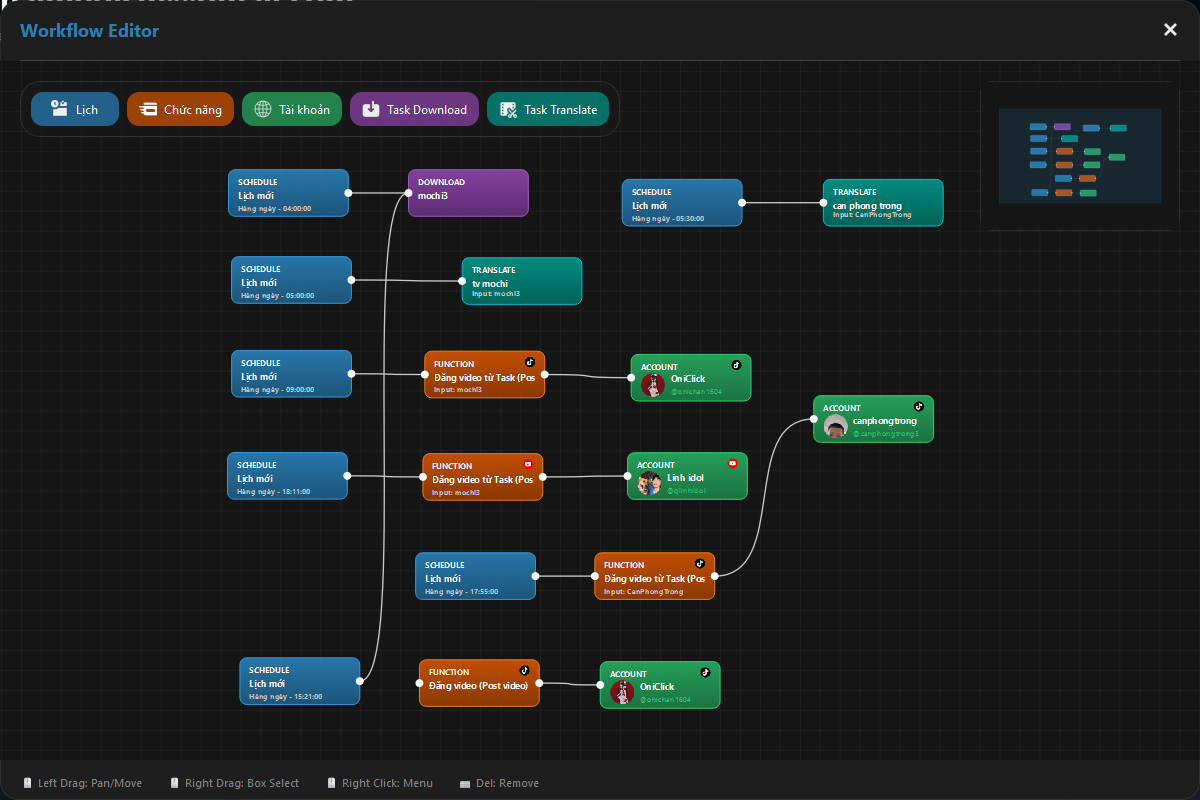Select the Lịch mới 15:21:00 schedule node
The image size is (1200, 800).
click(299, 681)
